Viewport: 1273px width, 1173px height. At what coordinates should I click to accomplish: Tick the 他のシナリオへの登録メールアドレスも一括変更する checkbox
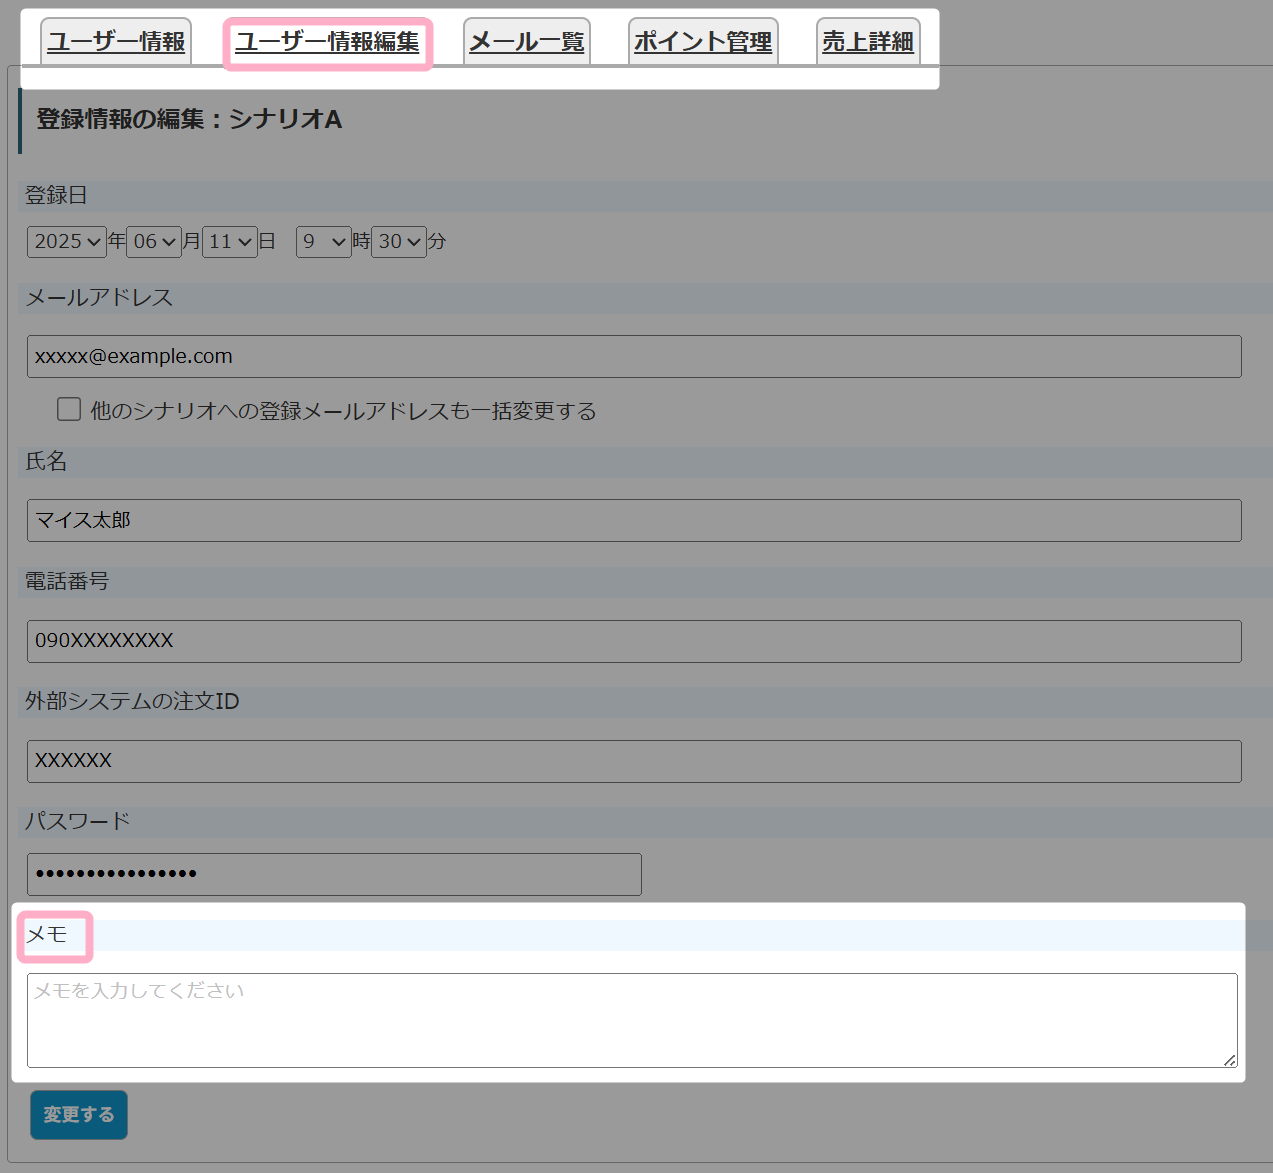[69, 409]
